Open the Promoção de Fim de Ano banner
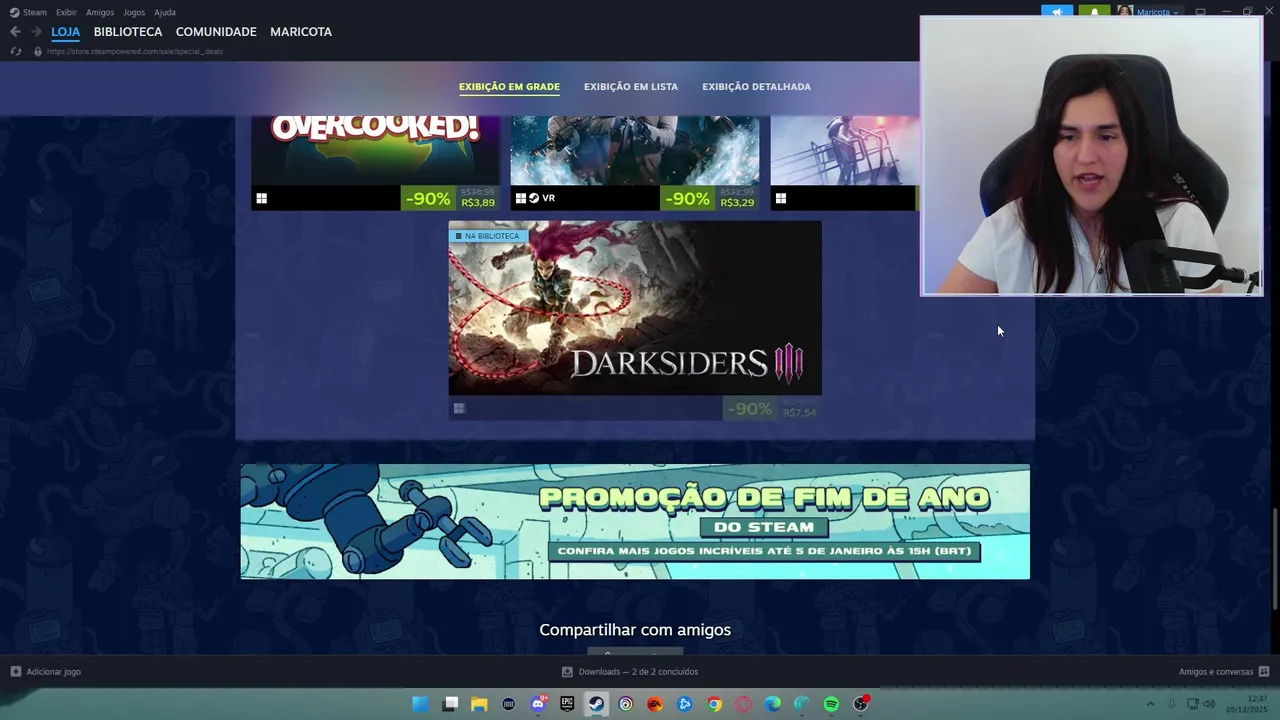 pyautogui.click(x=635, y=521)
